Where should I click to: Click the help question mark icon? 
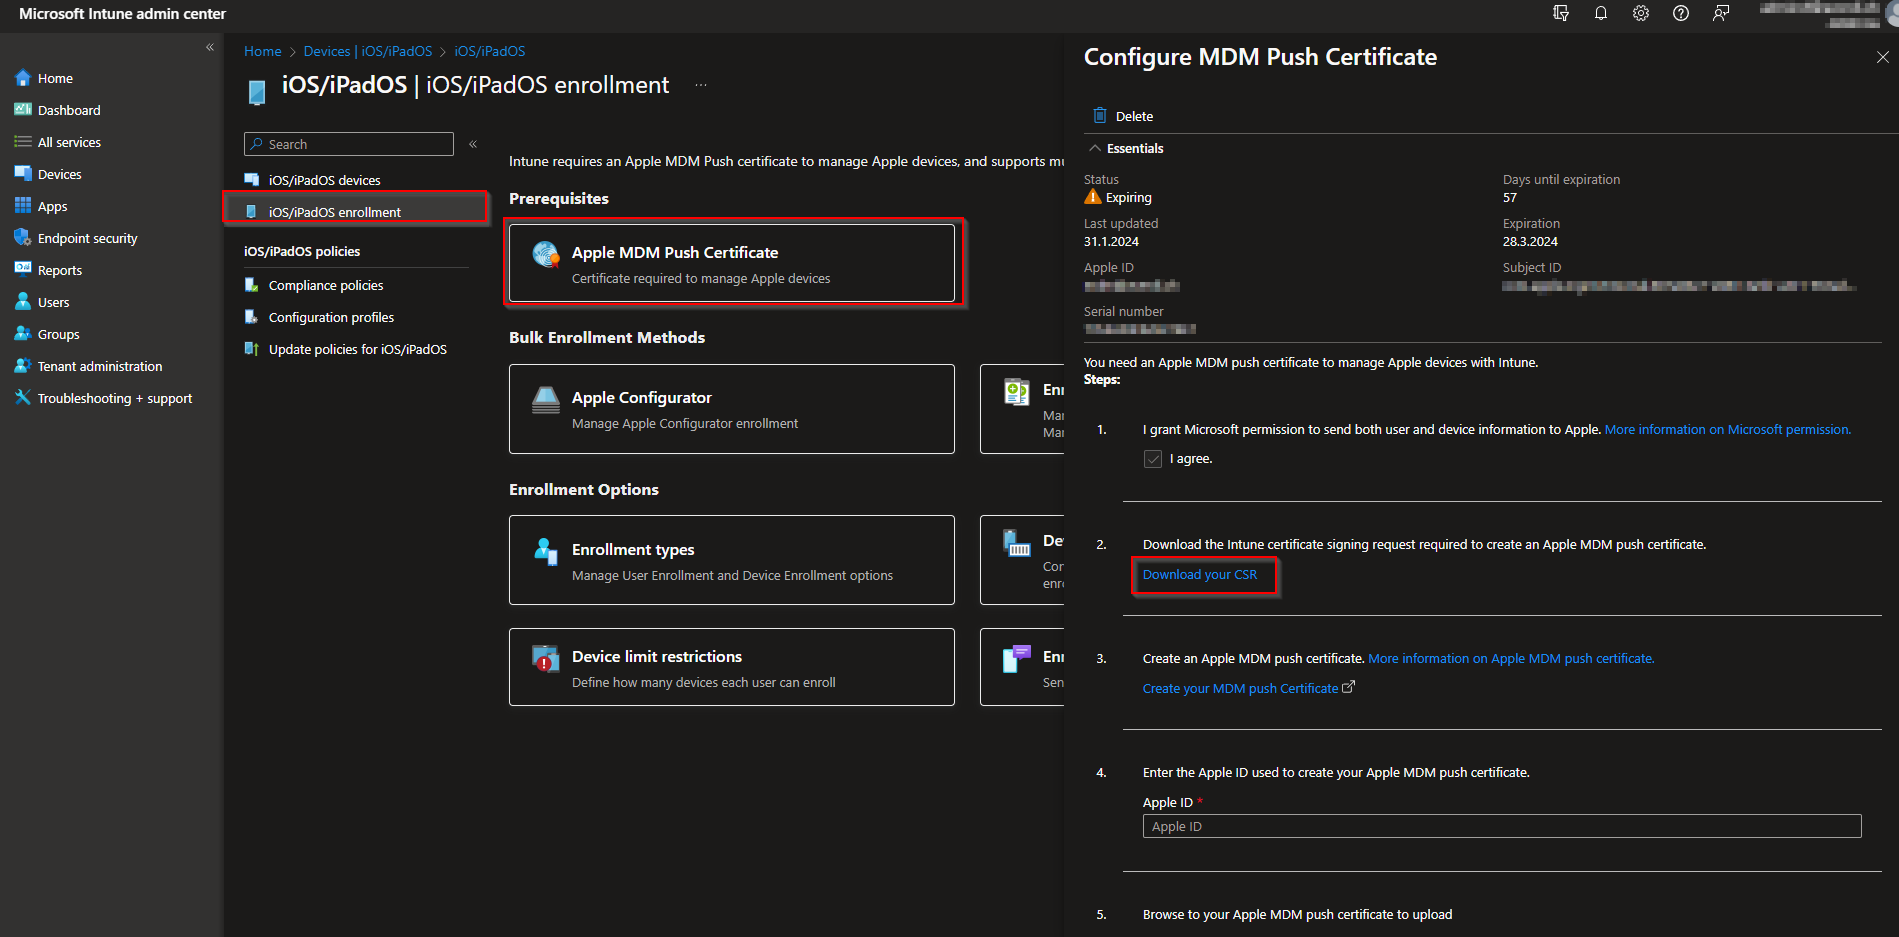(x=1680, y=13)
